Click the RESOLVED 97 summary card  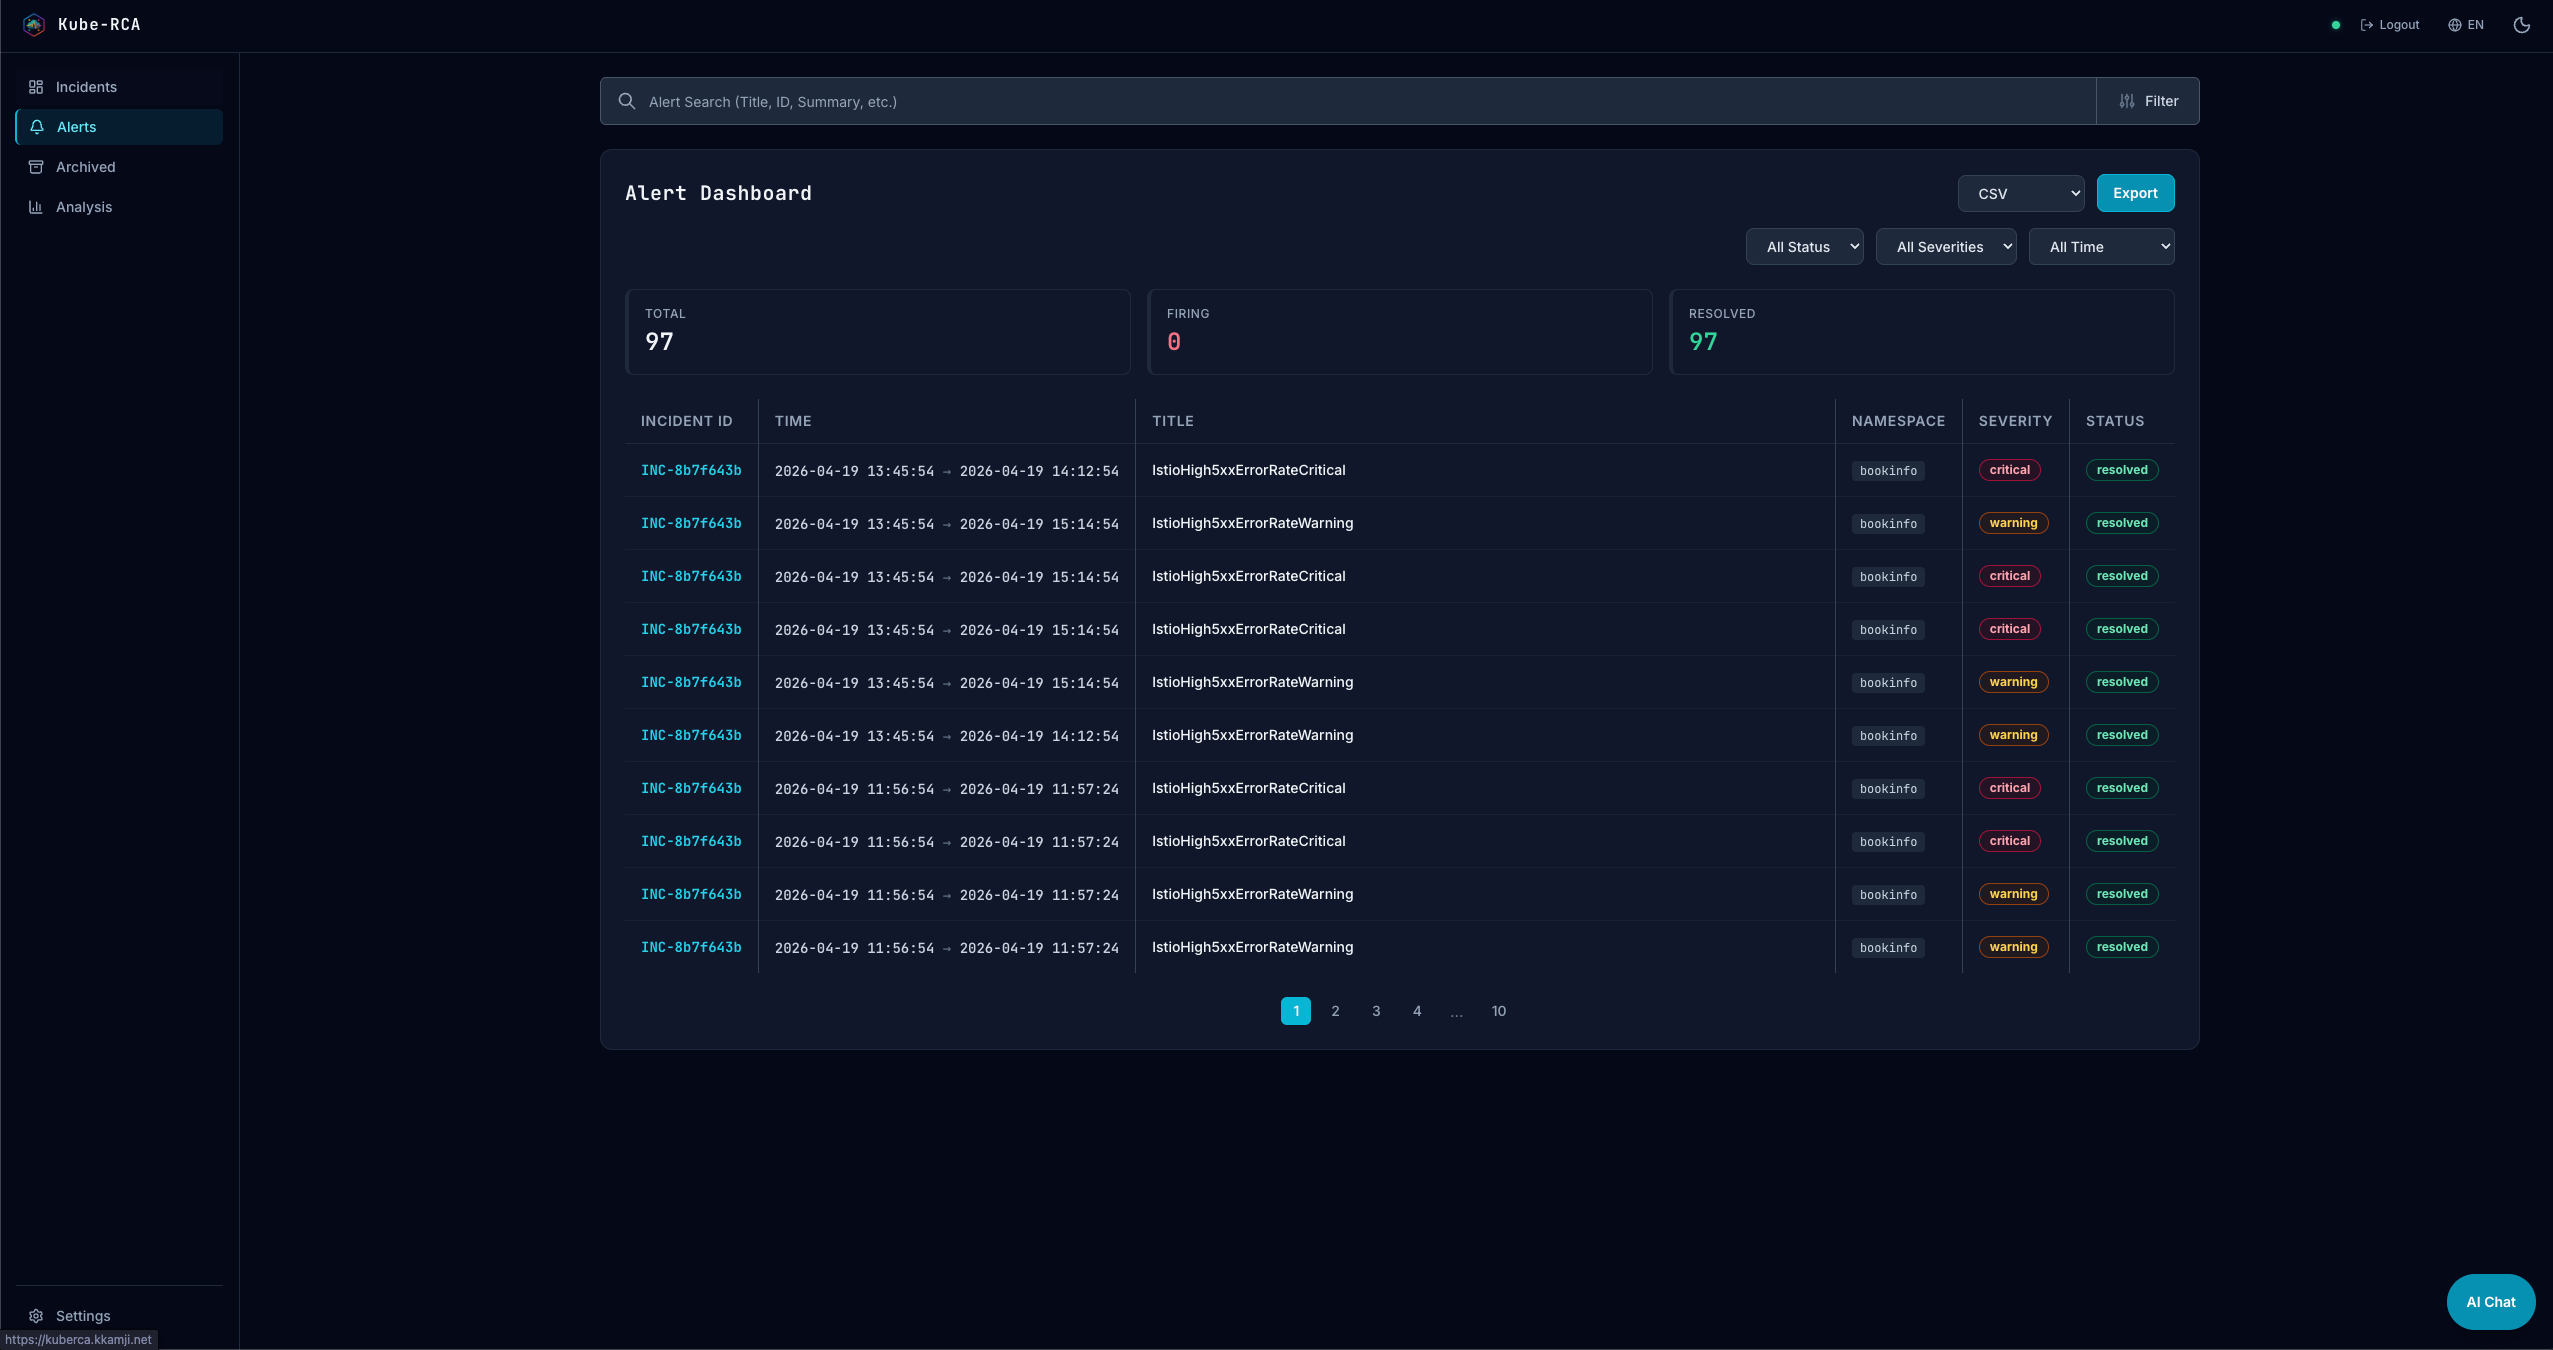coord(1922,332)
